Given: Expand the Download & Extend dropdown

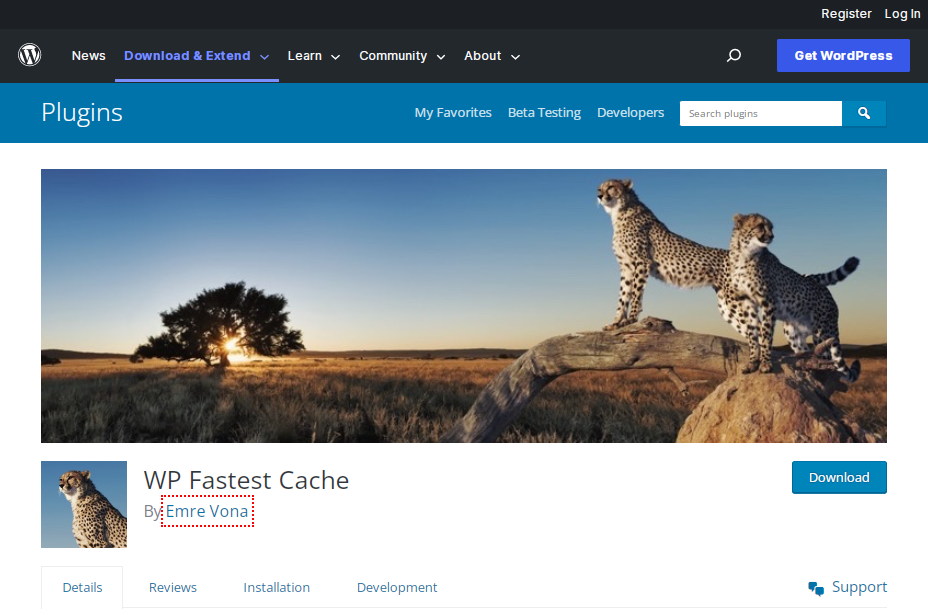Looking at the screenshot, I should [x=196, y=55].
